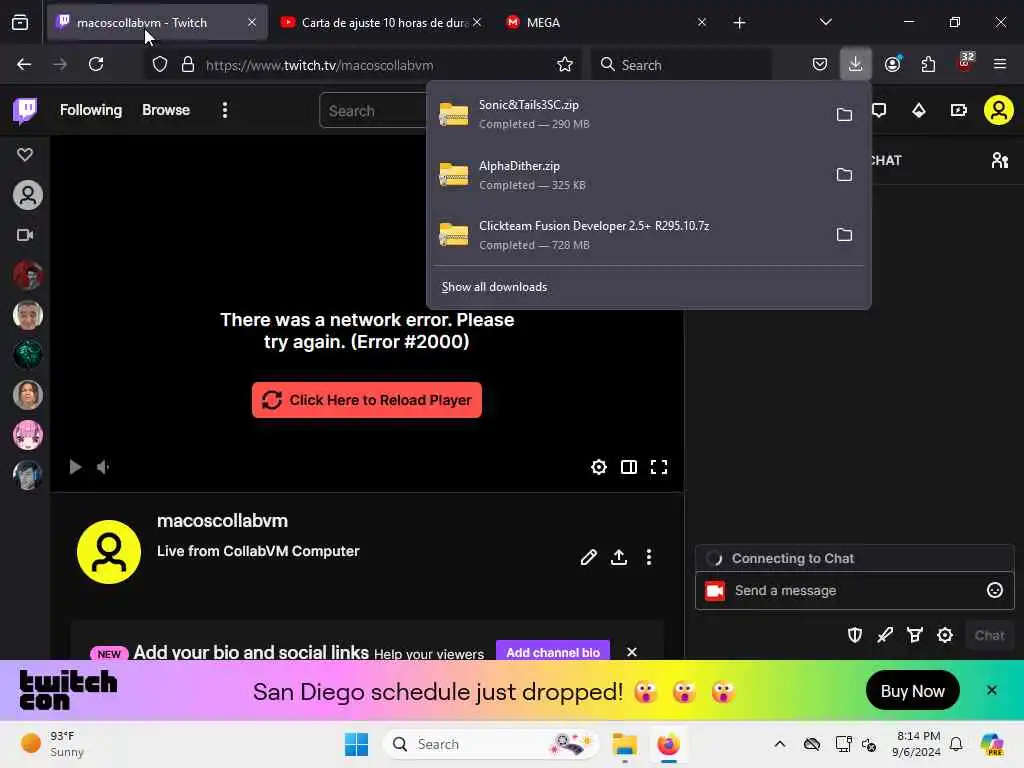Focus the Firefox Search bar
Screen dimensions: 1024x768
(681, 65)
